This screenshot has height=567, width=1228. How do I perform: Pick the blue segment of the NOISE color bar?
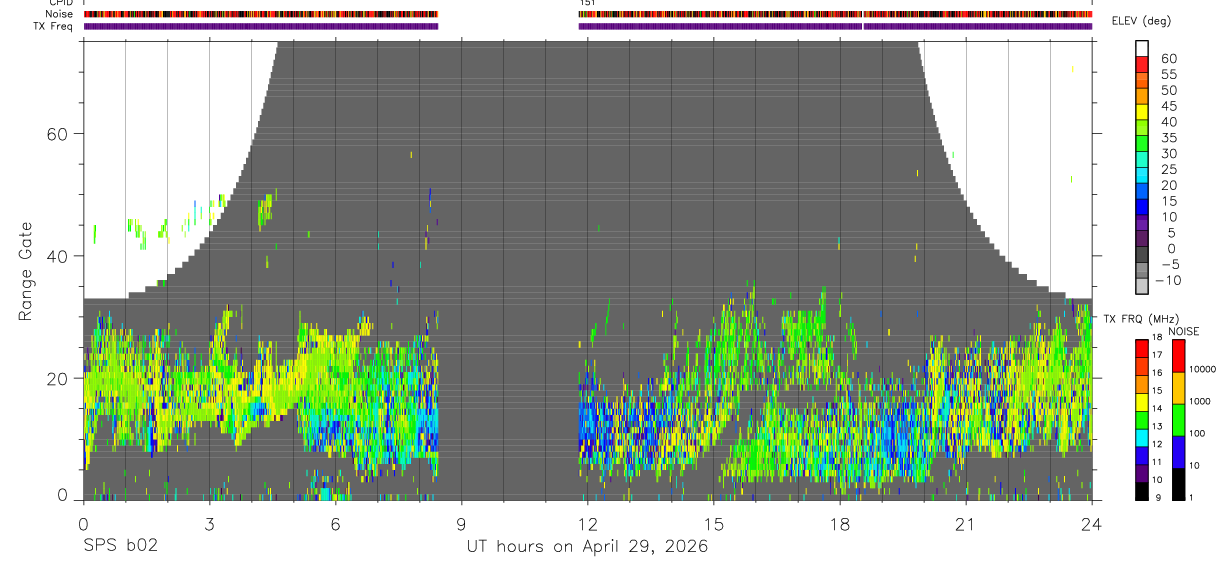pos(1178,452)
